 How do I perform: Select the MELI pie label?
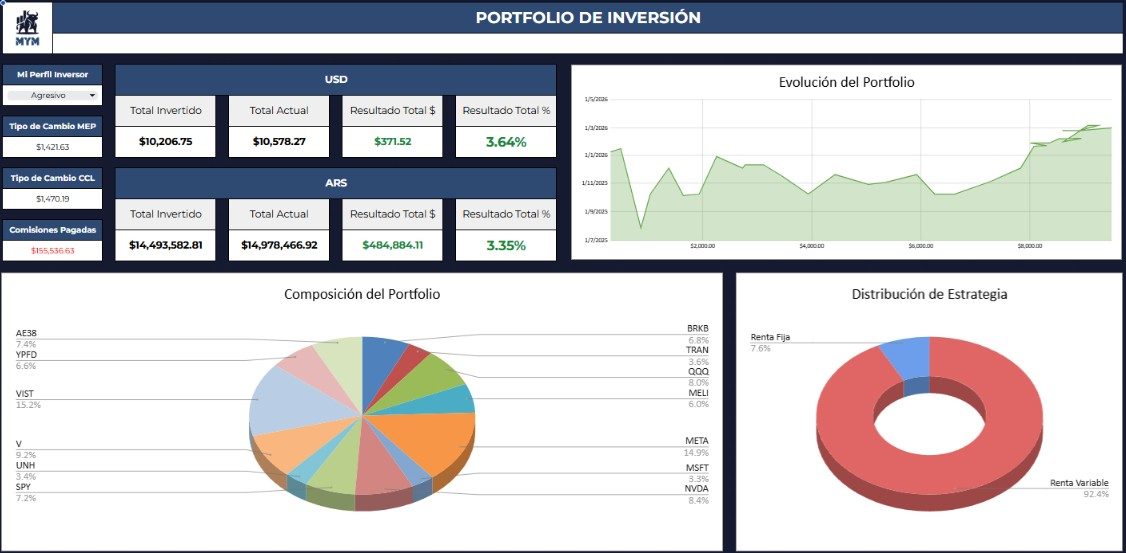[698, 399]
